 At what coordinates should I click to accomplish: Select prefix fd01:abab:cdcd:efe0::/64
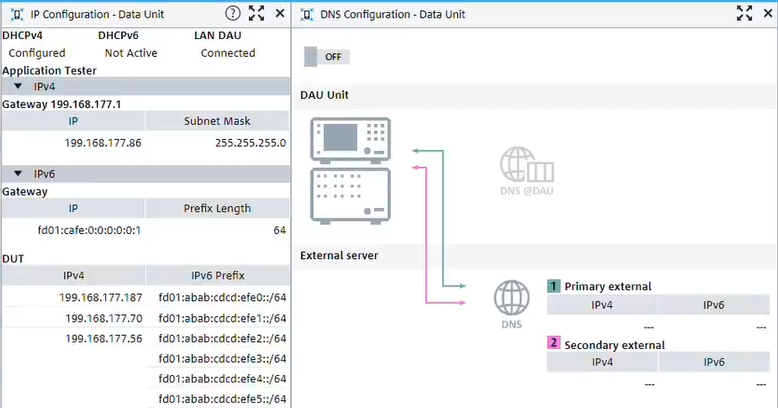pyautogui.click(x=222, y=297)
